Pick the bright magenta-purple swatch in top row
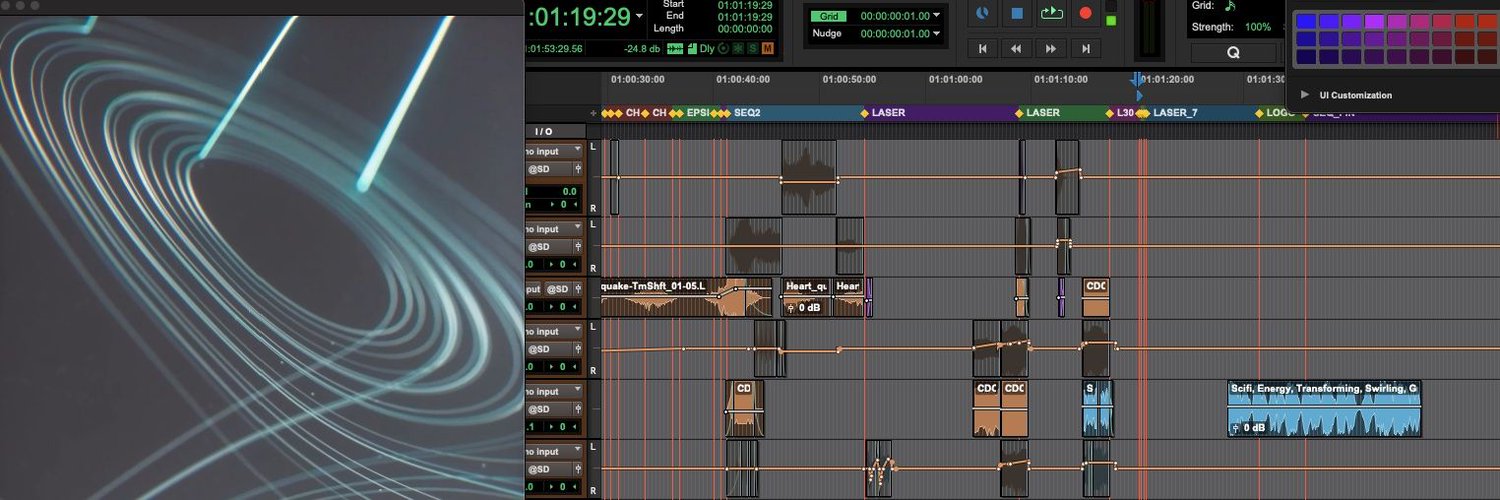 (1373, 21)
